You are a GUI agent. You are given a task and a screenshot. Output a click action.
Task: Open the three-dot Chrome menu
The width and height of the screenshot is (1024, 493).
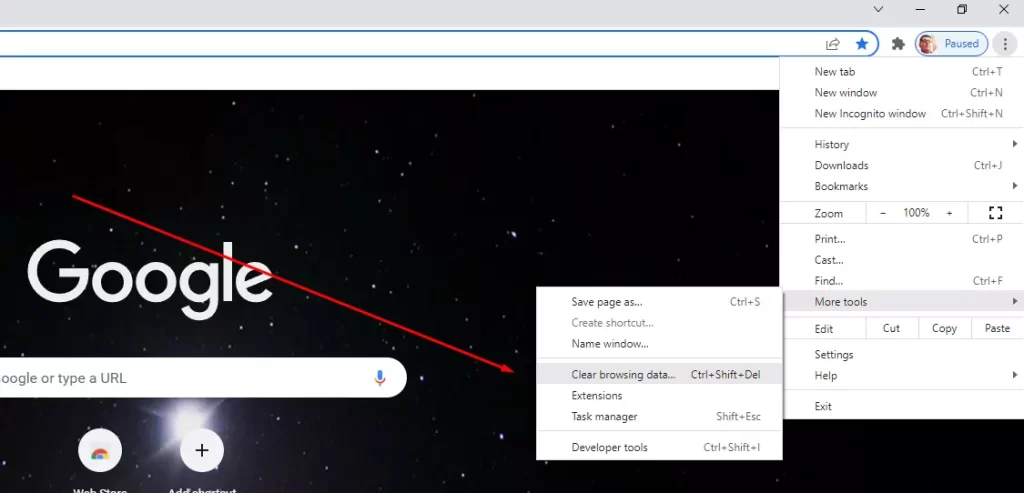(1004, 44)
